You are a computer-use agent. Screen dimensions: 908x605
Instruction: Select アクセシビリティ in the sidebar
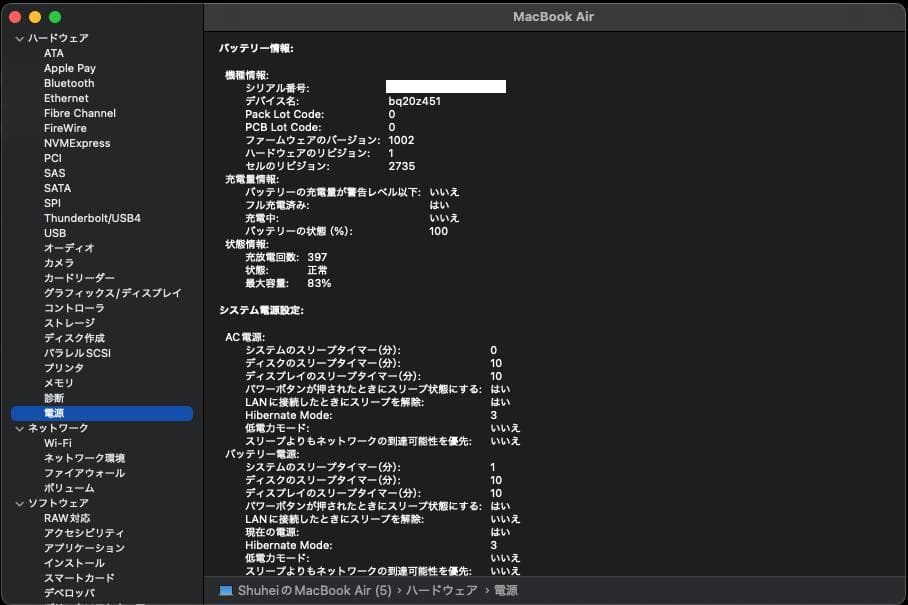tap(84, 534)
